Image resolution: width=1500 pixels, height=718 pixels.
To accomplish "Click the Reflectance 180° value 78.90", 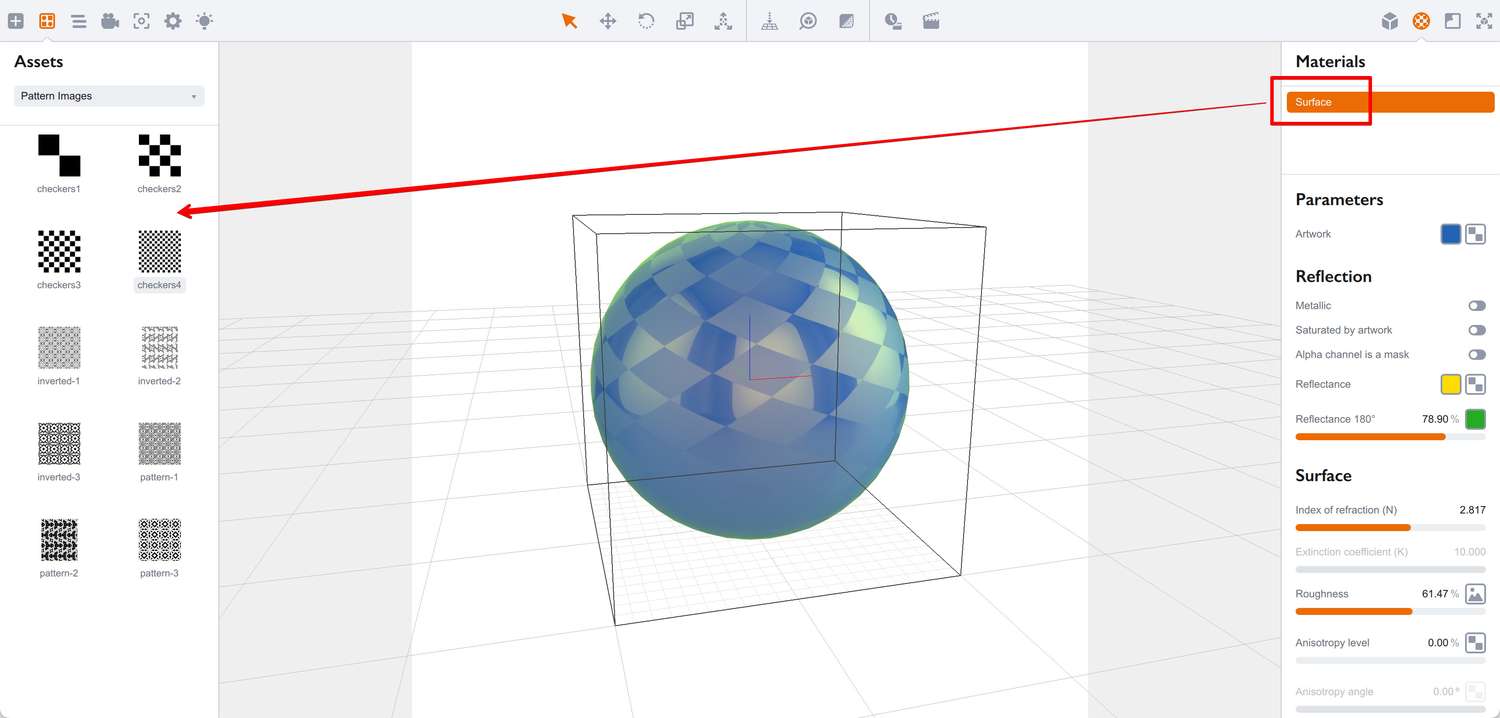I will (x=1436, y=419).
